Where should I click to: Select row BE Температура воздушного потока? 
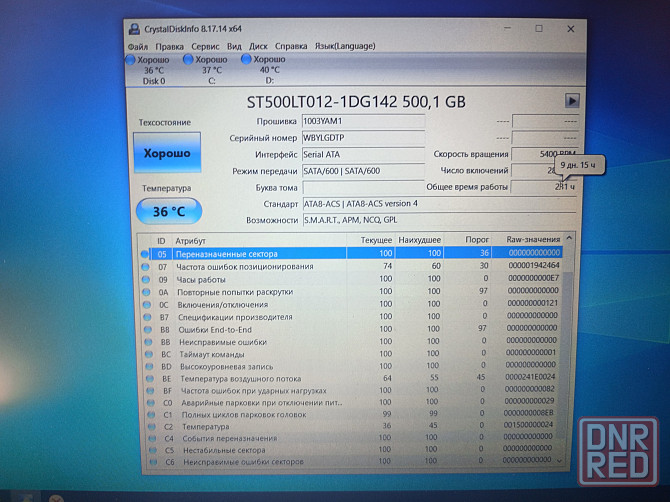(350, 378)
